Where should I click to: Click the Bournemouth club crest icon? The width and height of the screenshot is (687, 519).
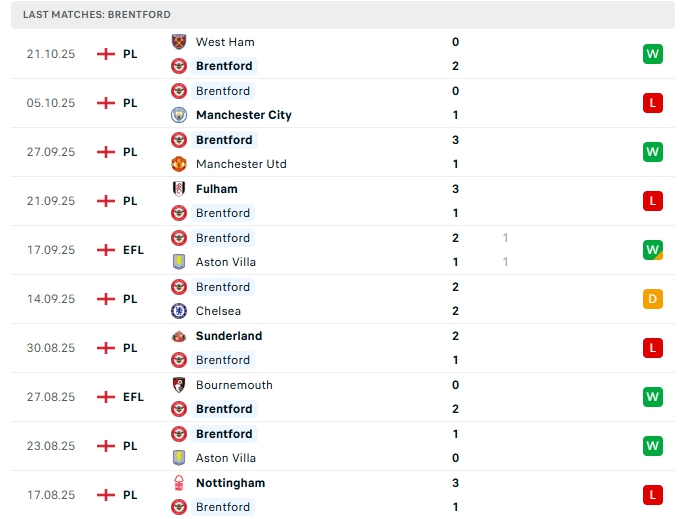tap(180, 385)
